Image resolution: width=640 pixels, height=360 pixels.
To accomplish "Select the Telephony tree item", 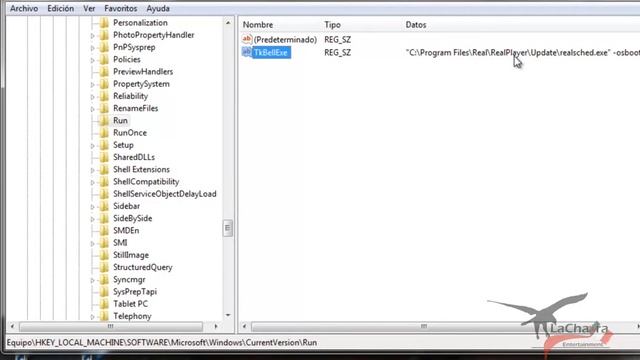I will coord(132,316).
